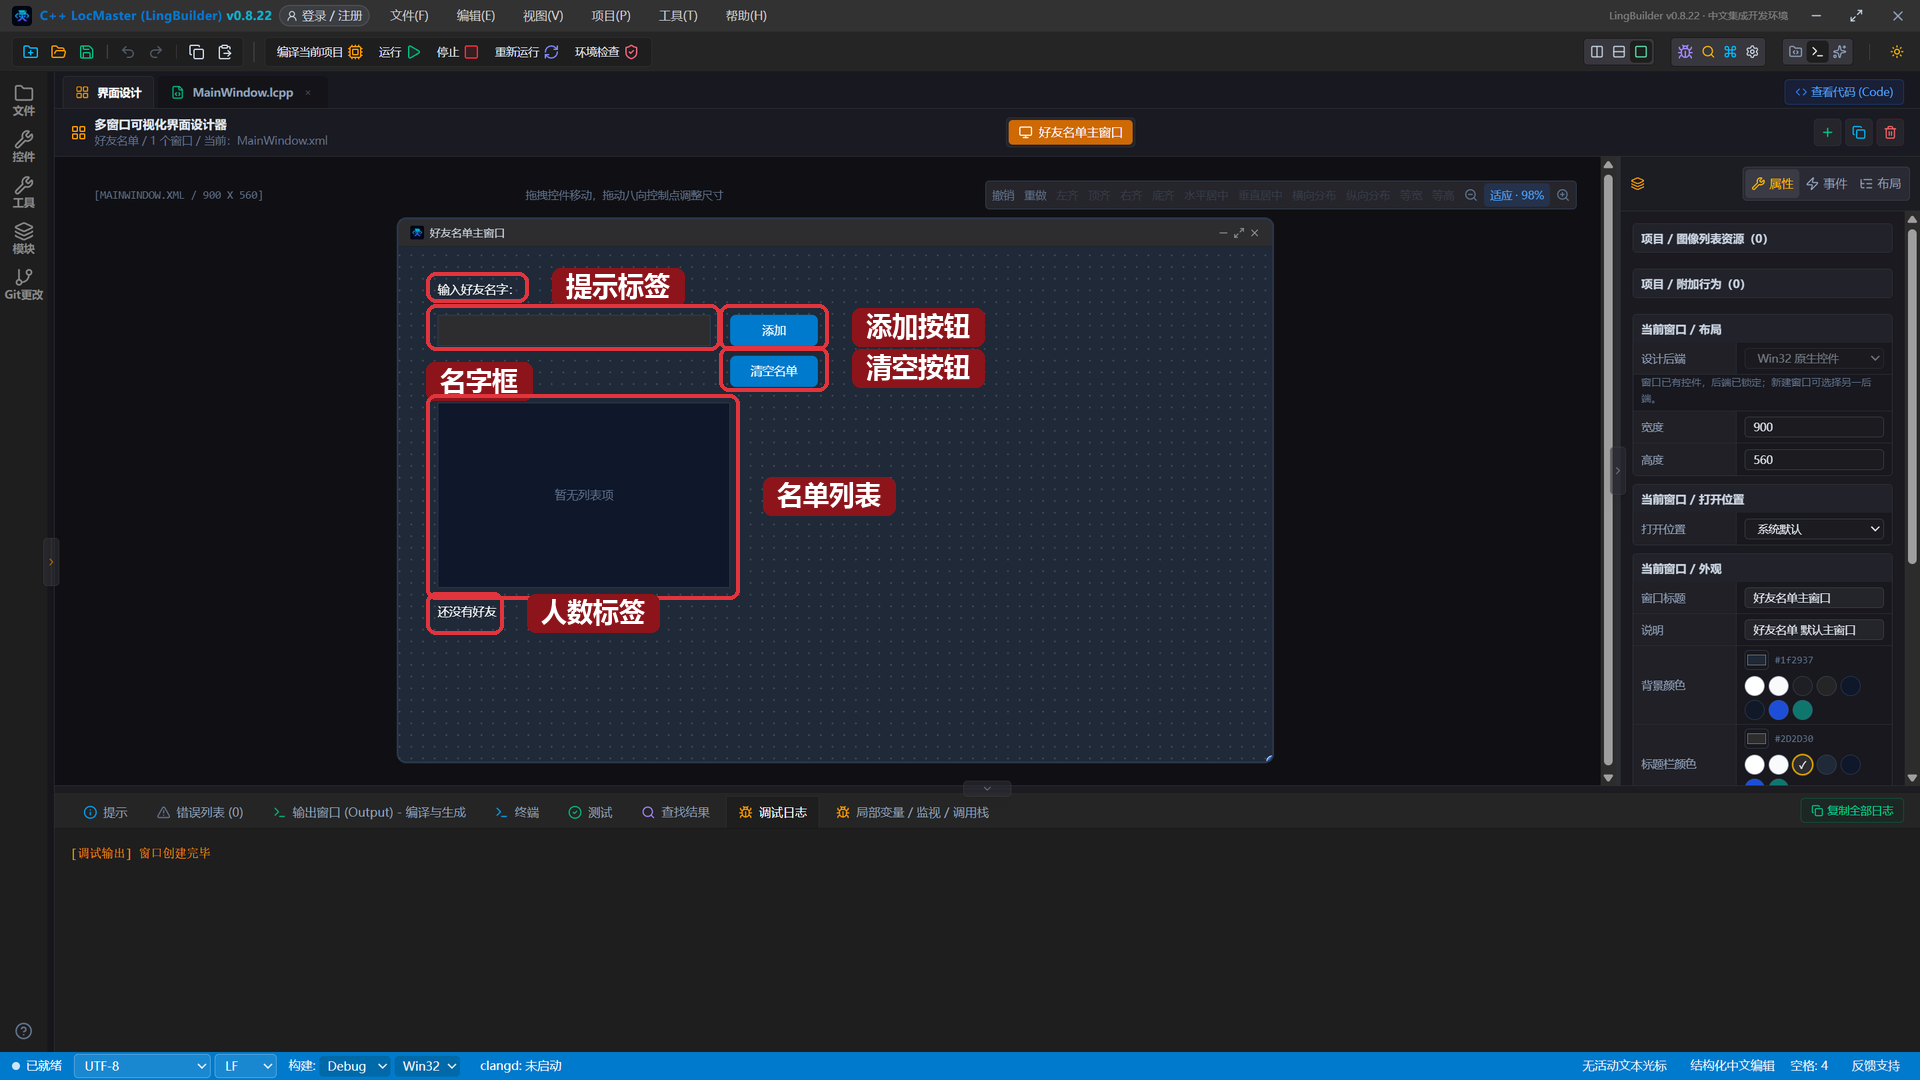Open the Git更改 sidebar panel
Image resolution: width=1920 pixels, height=1080 pixels.
click(24, 284)
